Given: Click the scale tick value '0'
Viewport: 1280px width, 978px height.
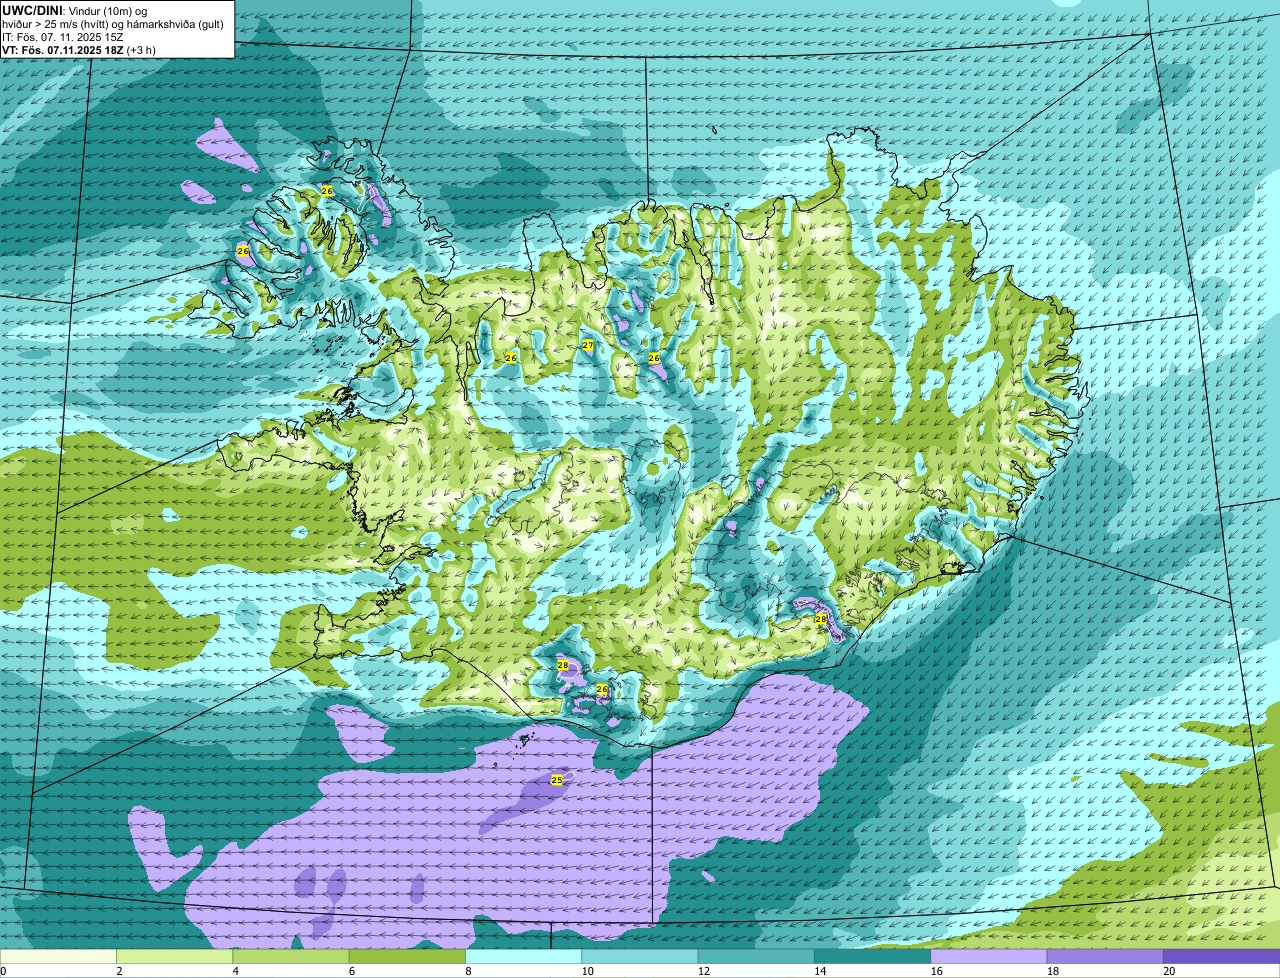Looking at the screenshot, I should pyautogui.click(x=4, y=971).
